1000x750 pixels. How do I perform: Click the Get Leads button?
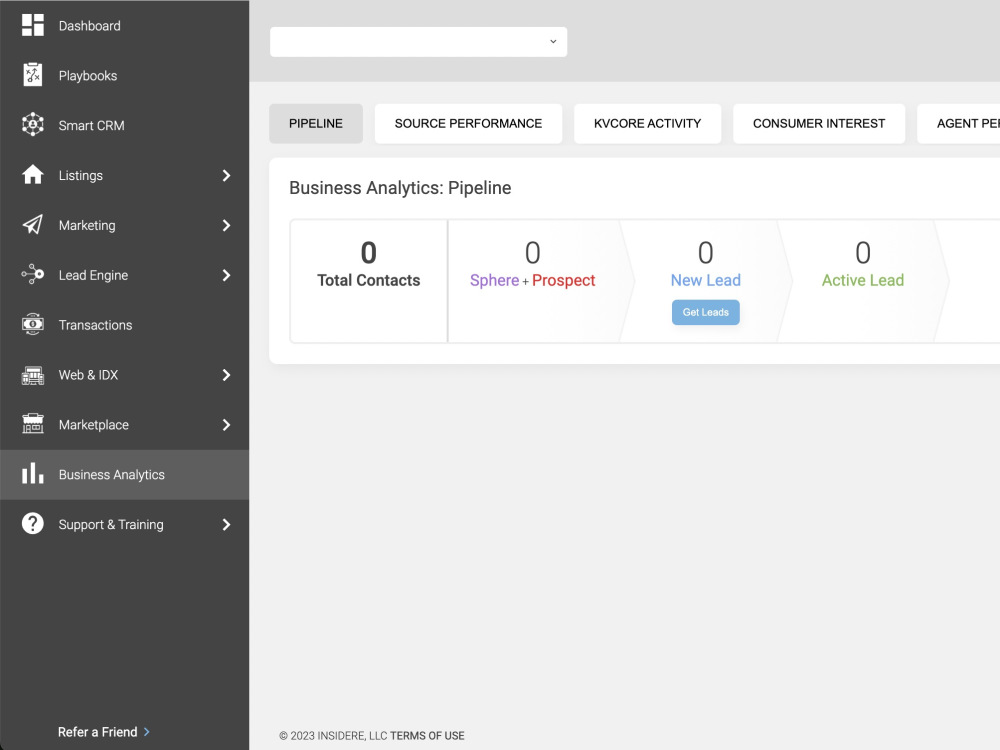(x=705, y=312)
